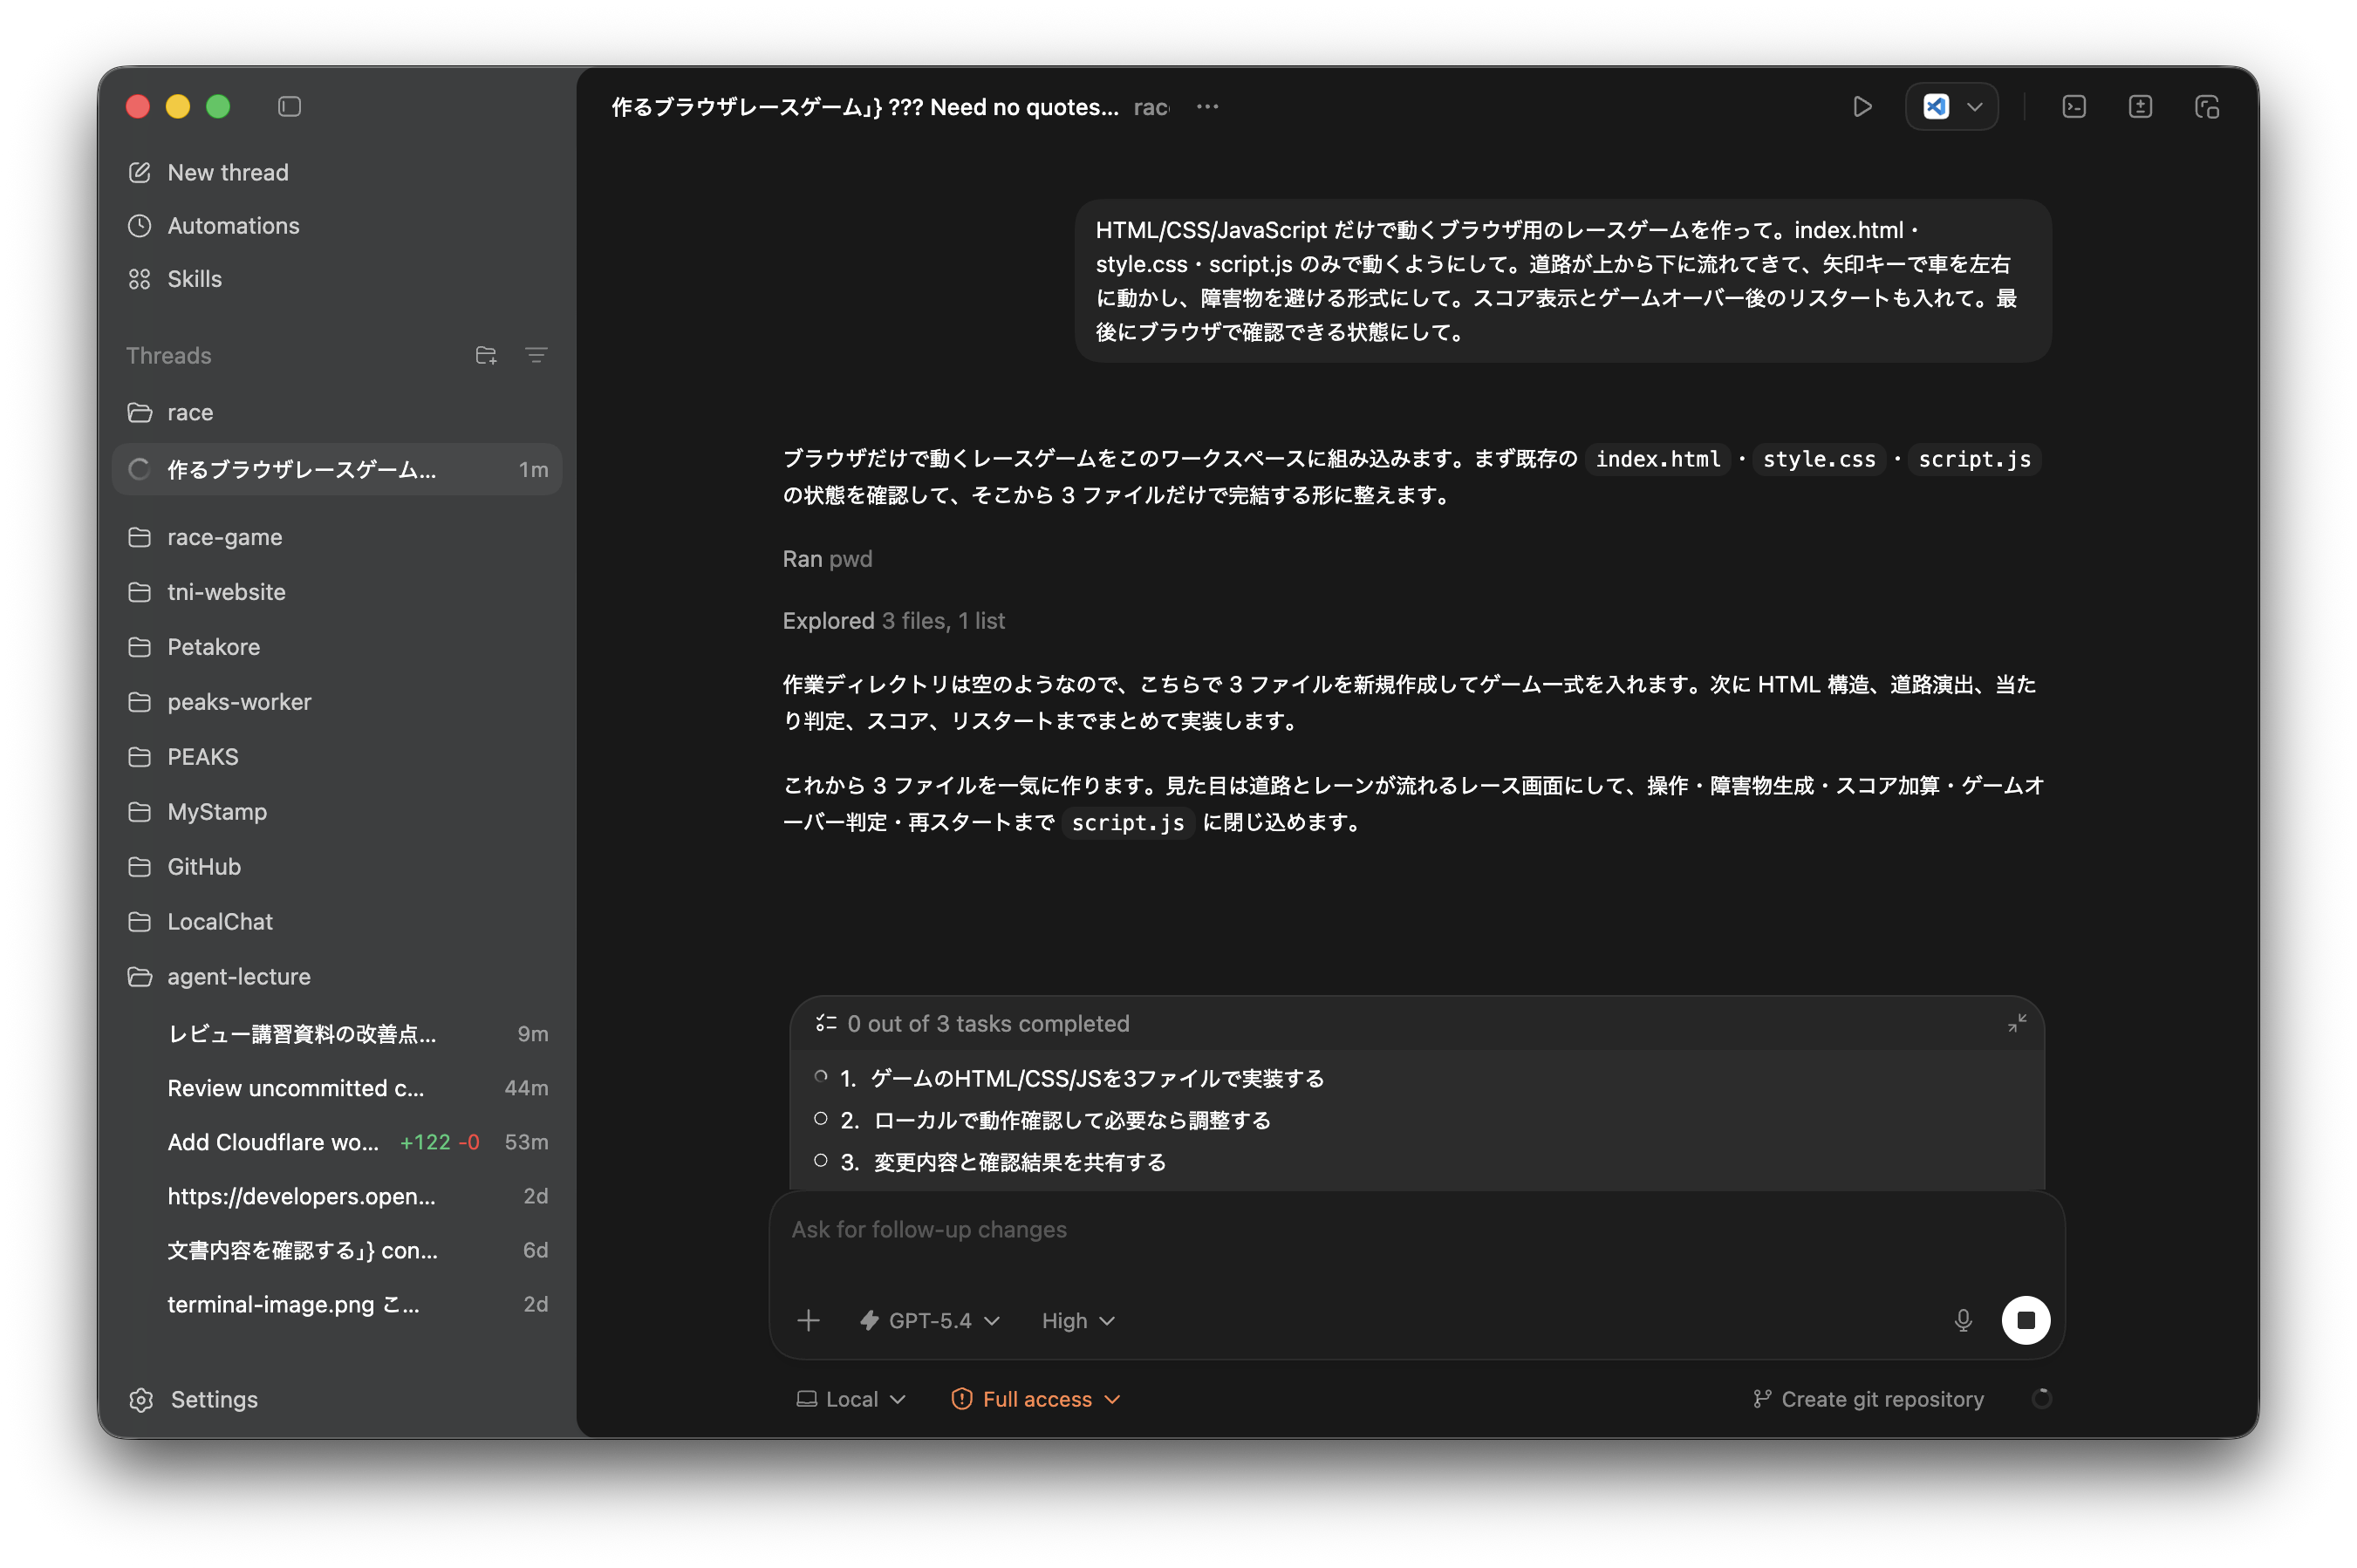Open the https://developers.open... thread
This screenshot has width=2357, height=1568.
[x=337, y=1196]
